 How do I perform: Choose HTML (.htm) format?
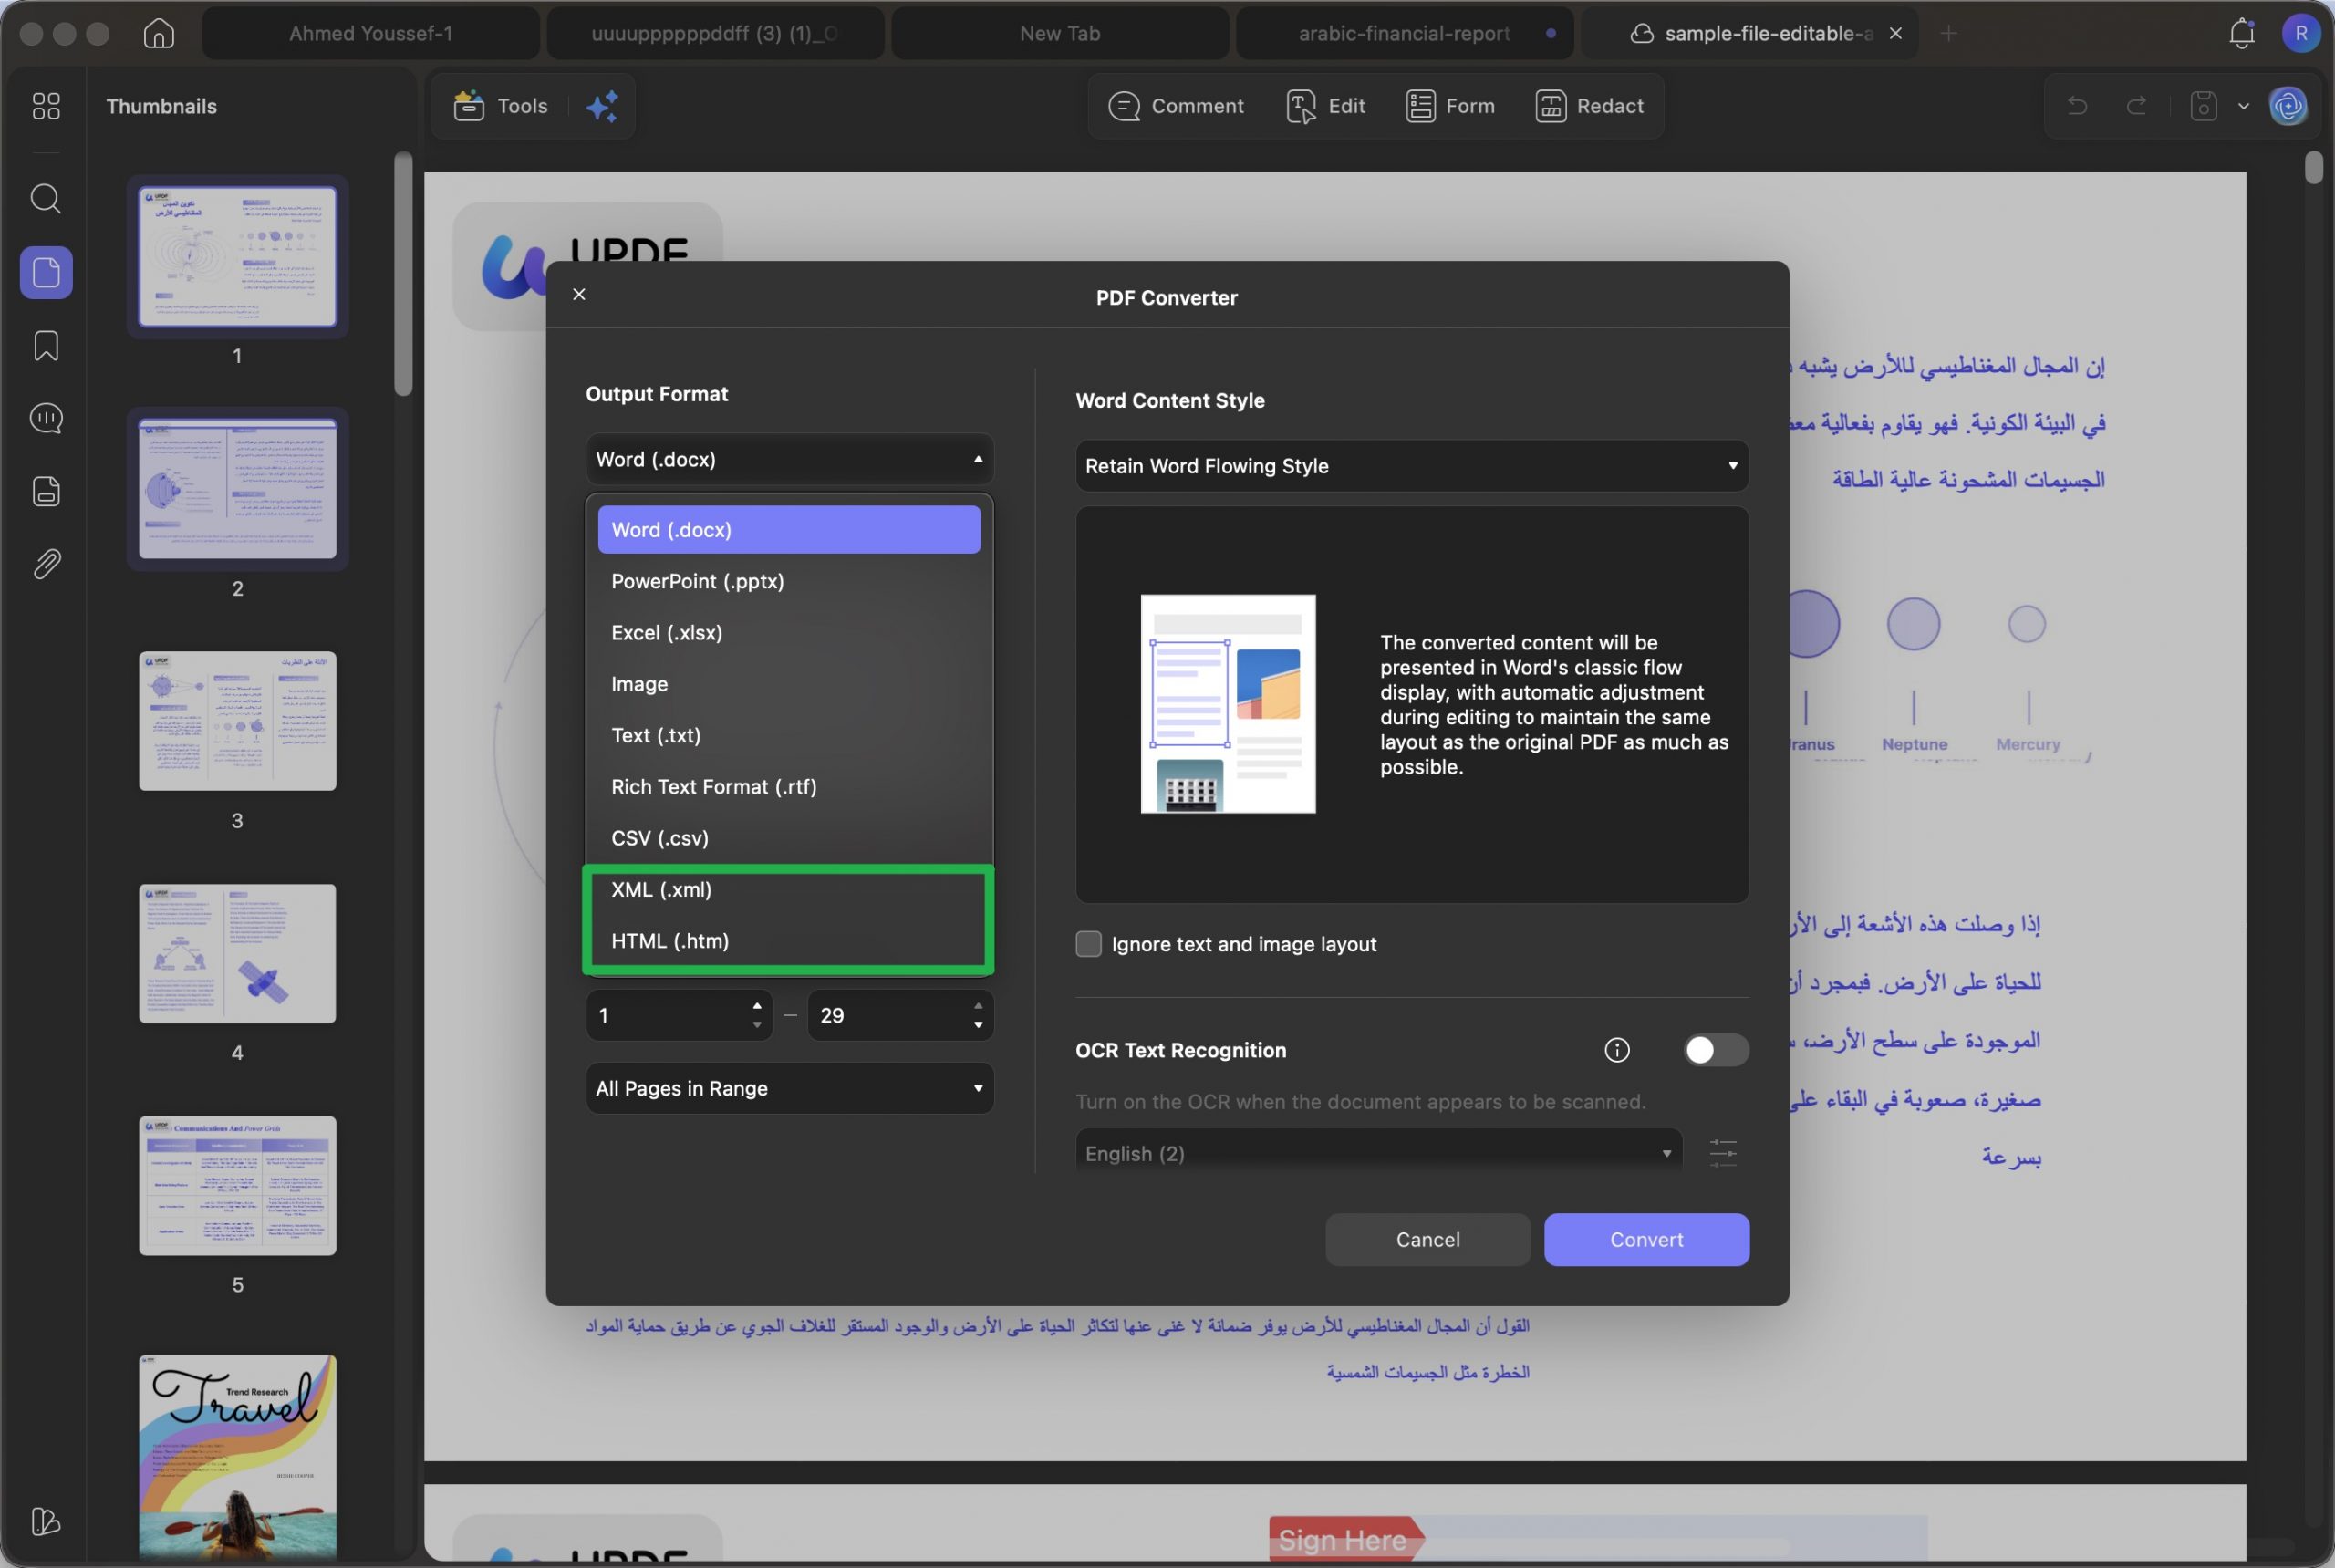click(x=789, y=941)
